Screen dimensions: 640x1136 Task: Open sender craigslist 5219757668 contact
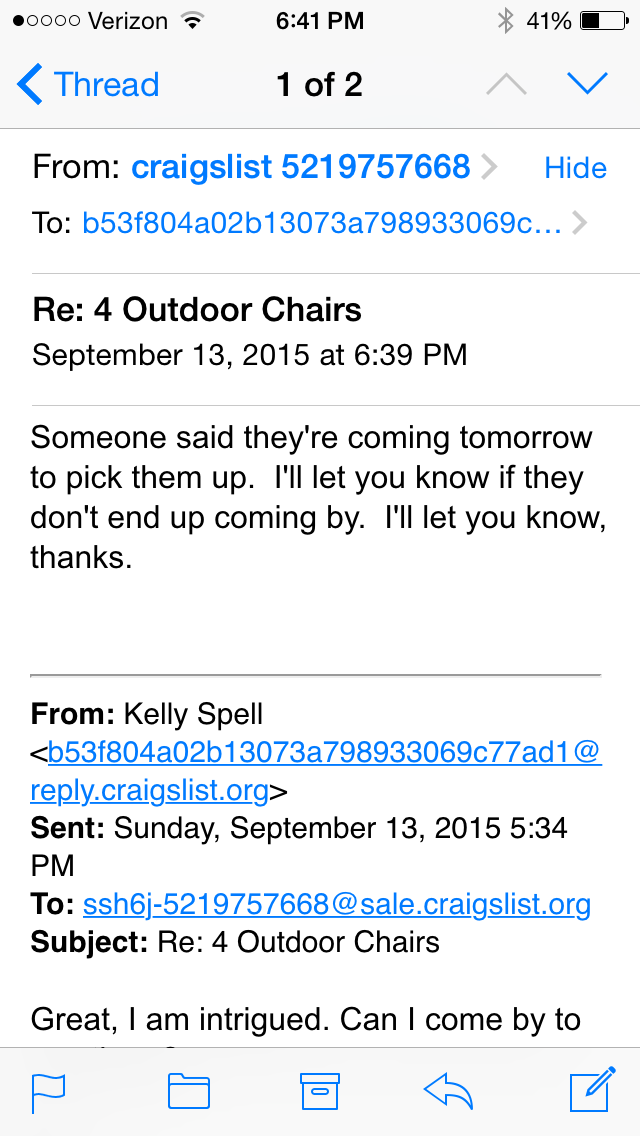click(x=300, y=167)
